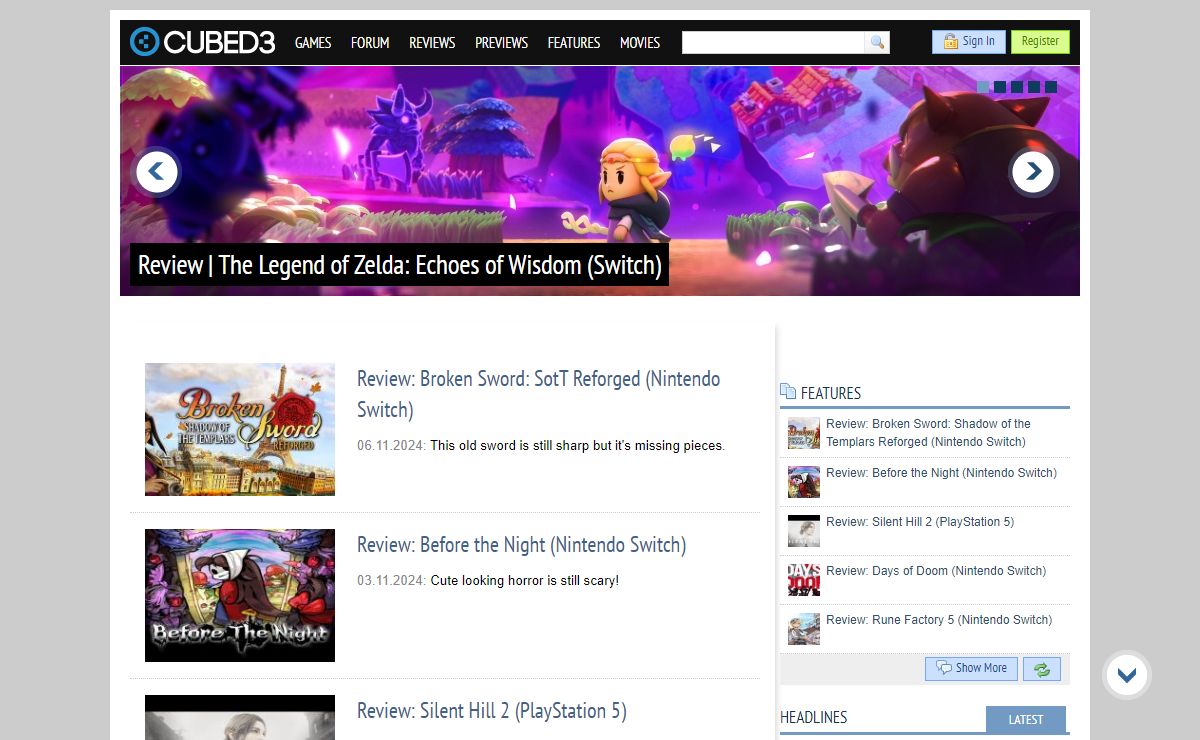Open sidebar link Review: Silent Hill 2
The height and width of the screenshot is (740, 1200).
[920, 522]
